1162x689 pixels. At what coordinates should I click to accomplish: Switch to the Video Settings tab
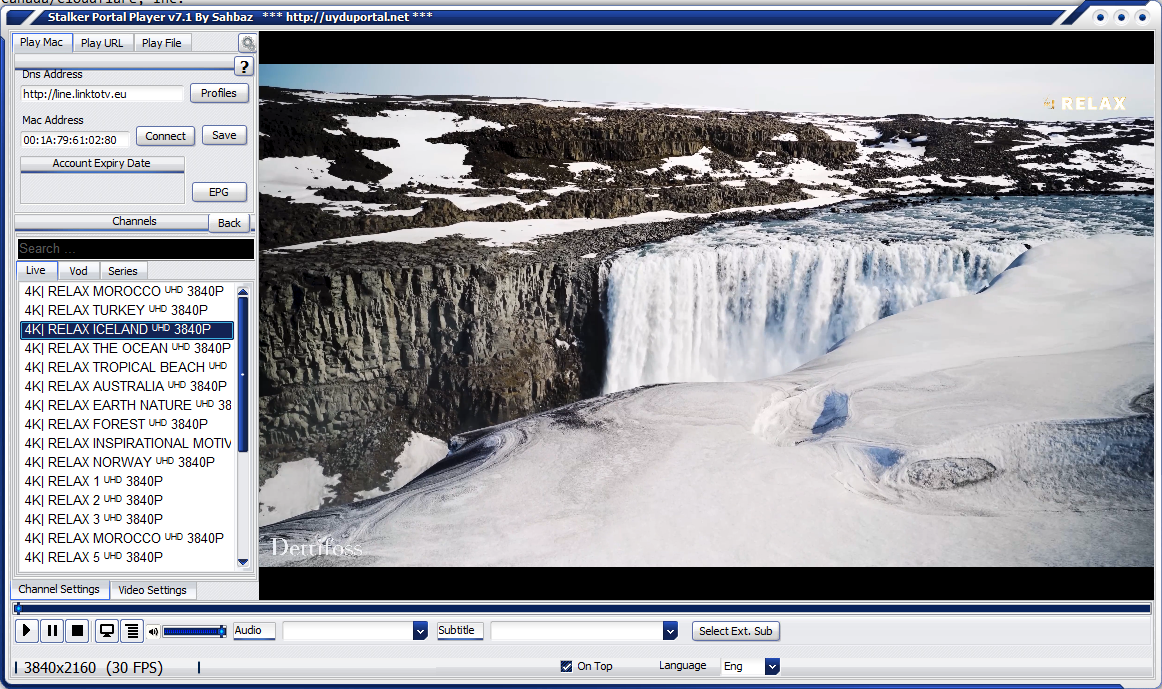click(152, 590)
